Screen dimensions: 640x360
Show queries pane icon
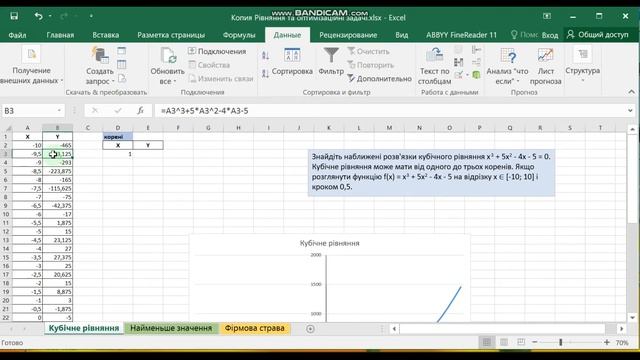tap(122, 51)
